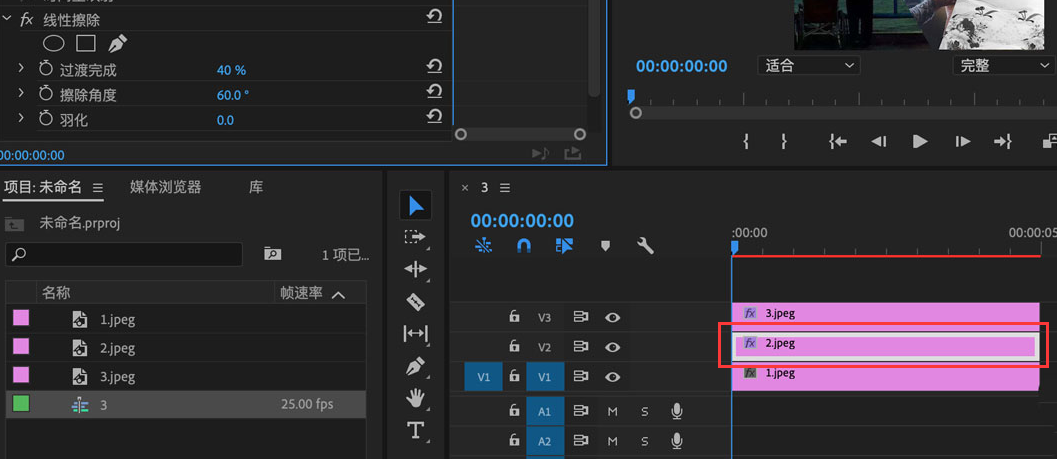Select the Pen tool in the tool panel
The width and height of the screenshot is (1057, 459).
(416, 366)
